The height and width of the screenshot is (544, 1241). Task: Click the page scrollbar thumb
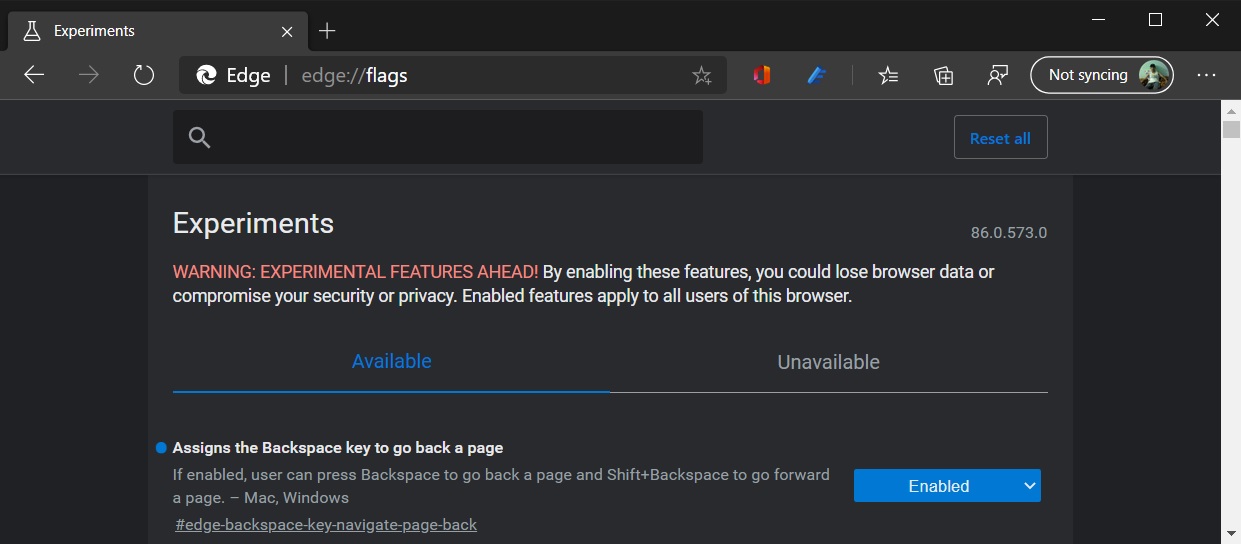coord(1231,130)
